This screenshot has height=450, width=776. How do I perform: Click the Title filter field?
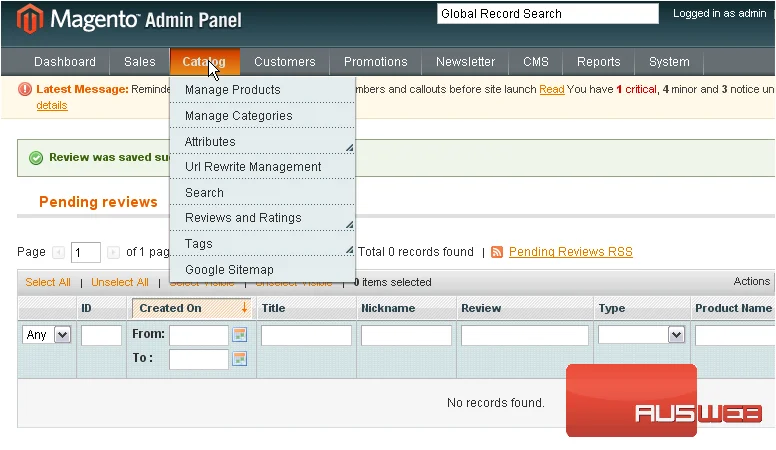306,335
